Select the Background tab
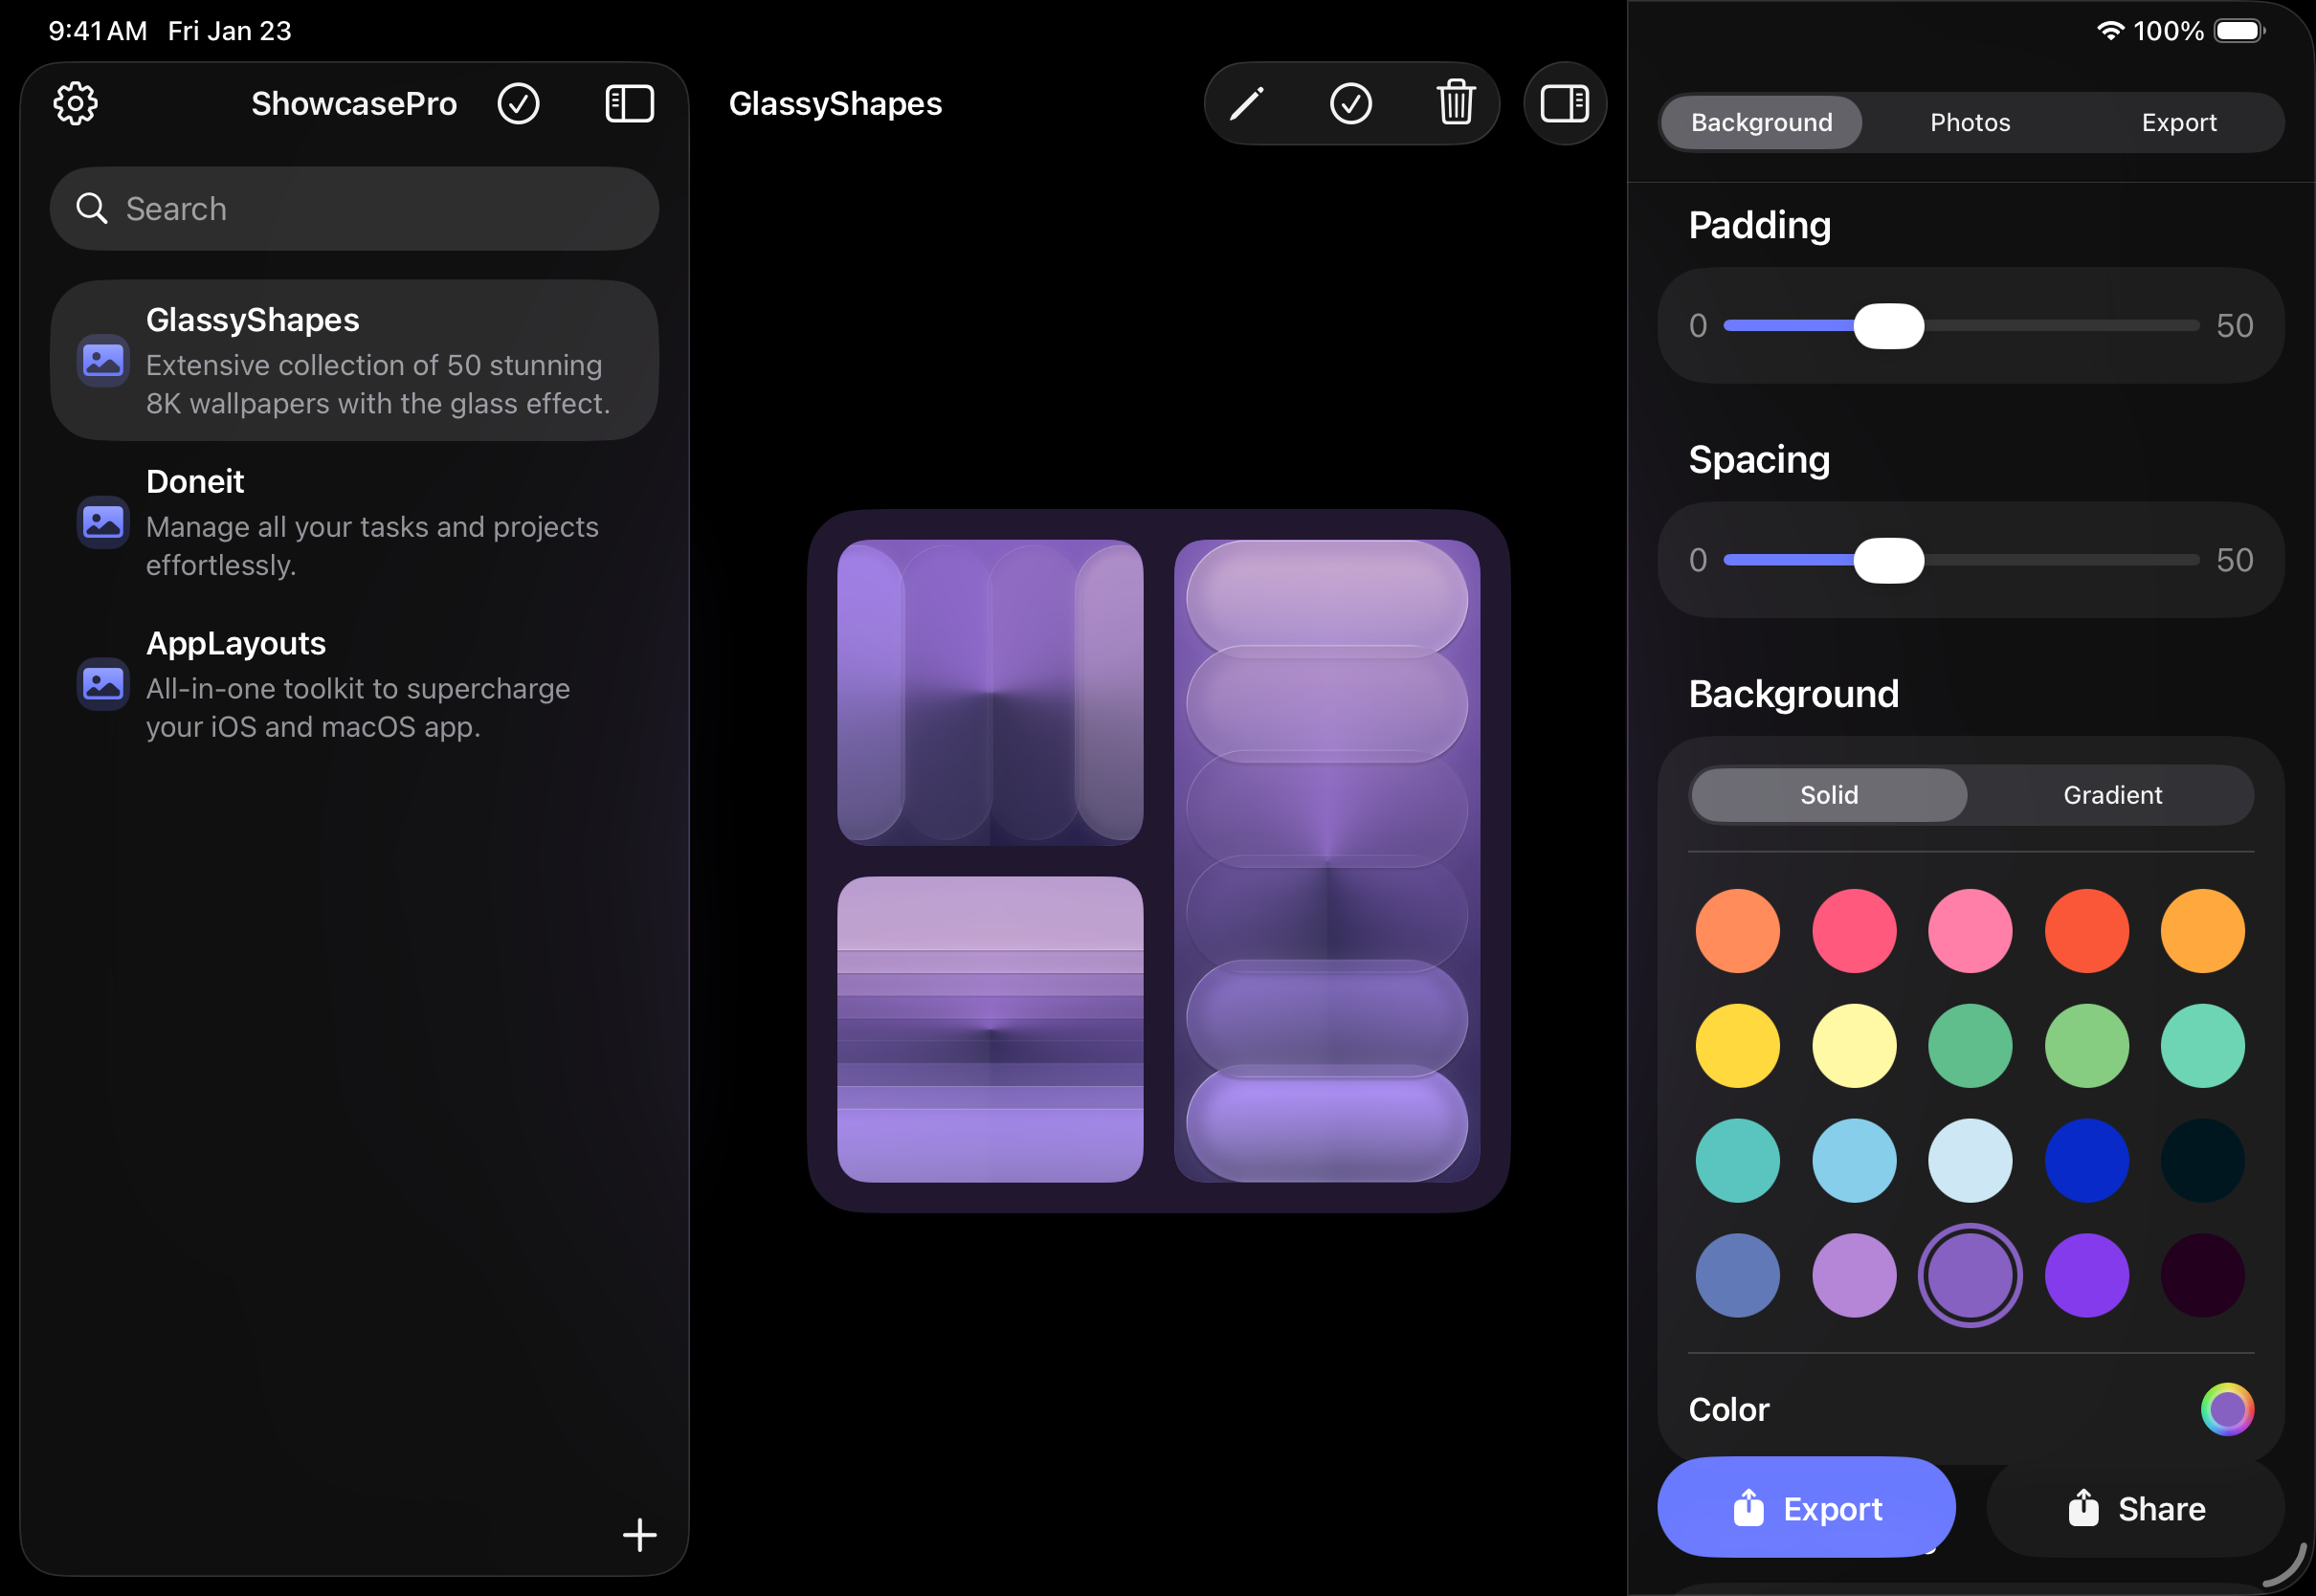Image resolution: width=2316 pixels, height=1596 pixels. tap(1761, 123)
